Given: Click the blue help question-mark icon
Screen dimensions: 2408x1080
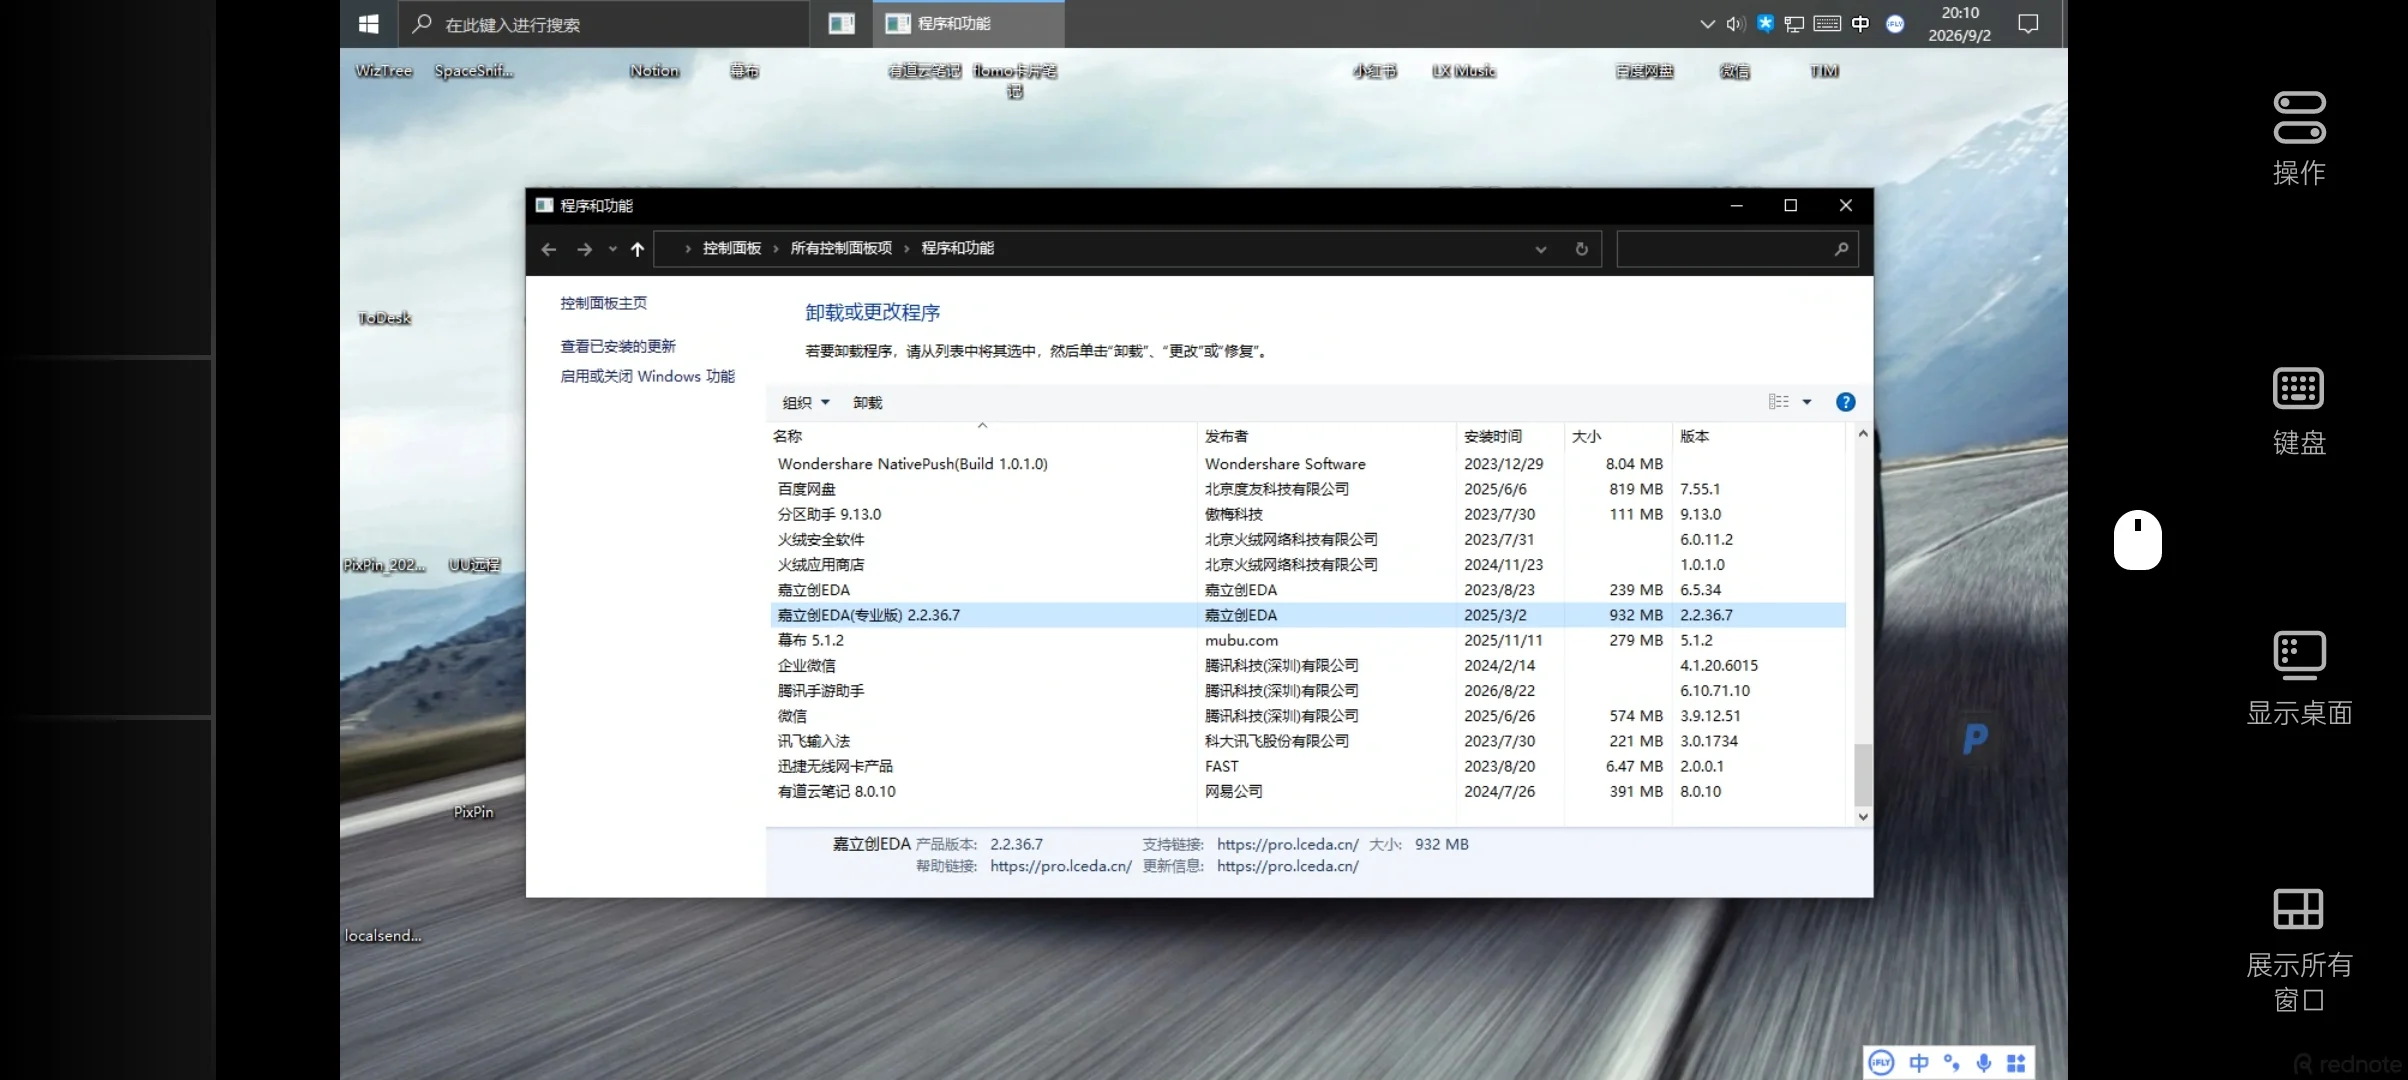Looking at the screenshot, I should (1845, 402).
